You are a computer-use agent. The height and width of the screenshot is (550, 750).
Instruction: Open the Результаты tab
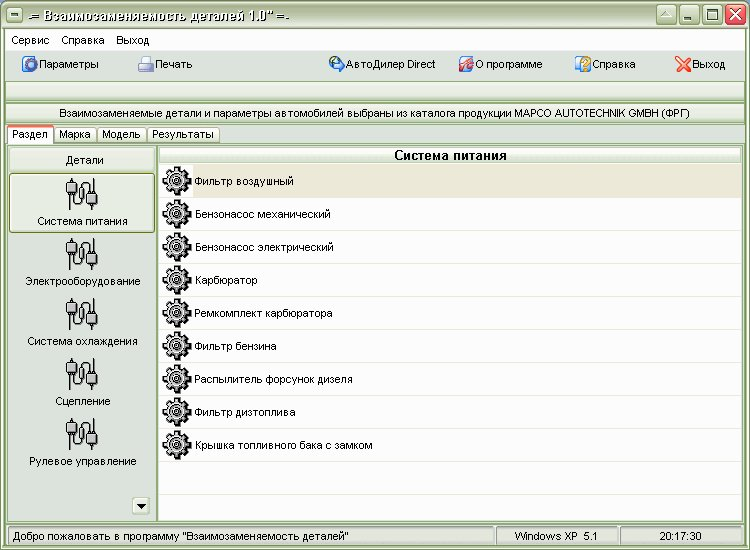182,134
